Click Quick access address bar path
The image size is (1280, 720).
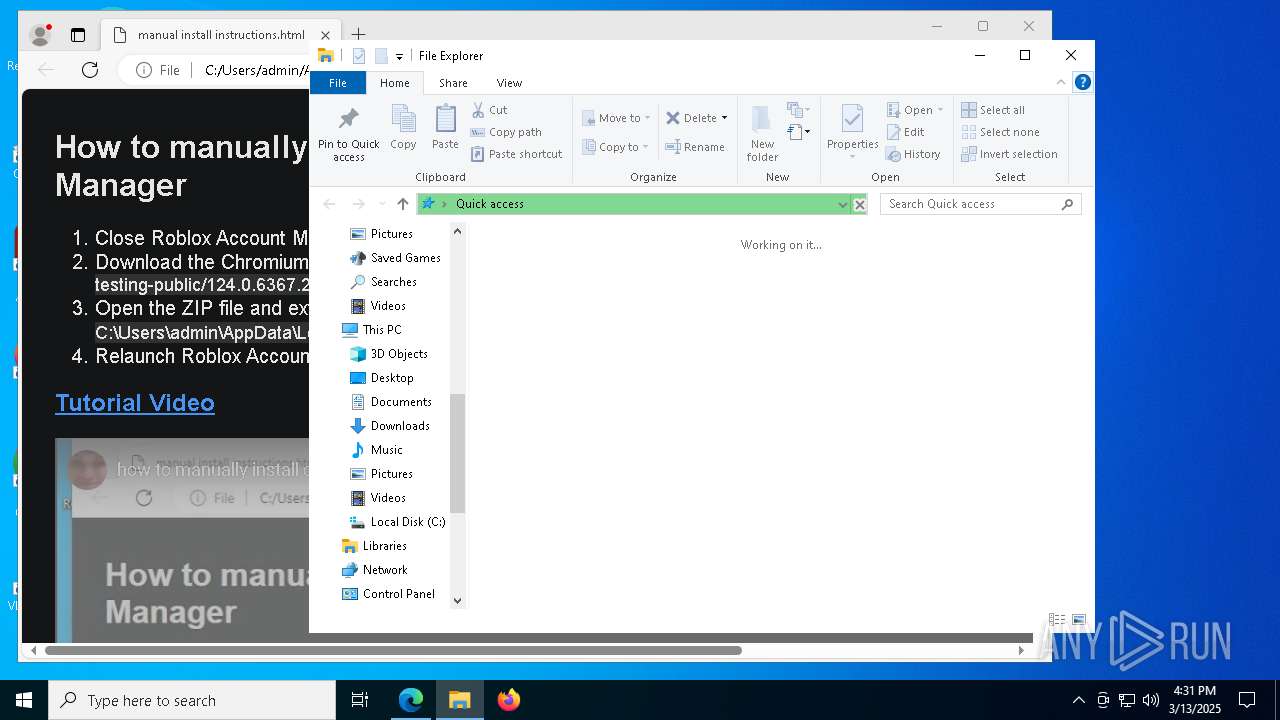click(x=490, y=204)
